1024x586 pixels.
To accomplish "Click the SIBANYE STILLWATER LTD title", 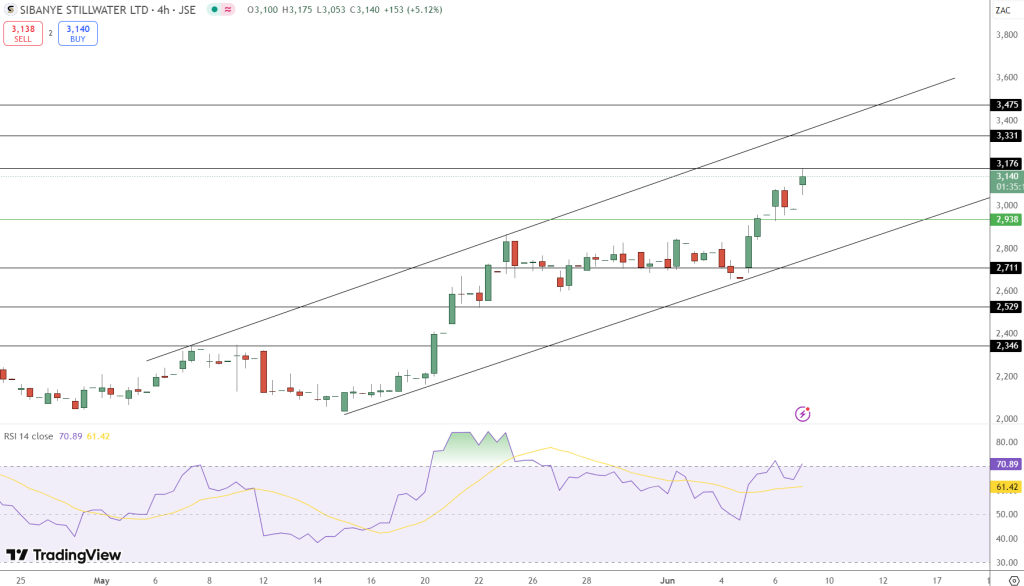I will point(85,10).
